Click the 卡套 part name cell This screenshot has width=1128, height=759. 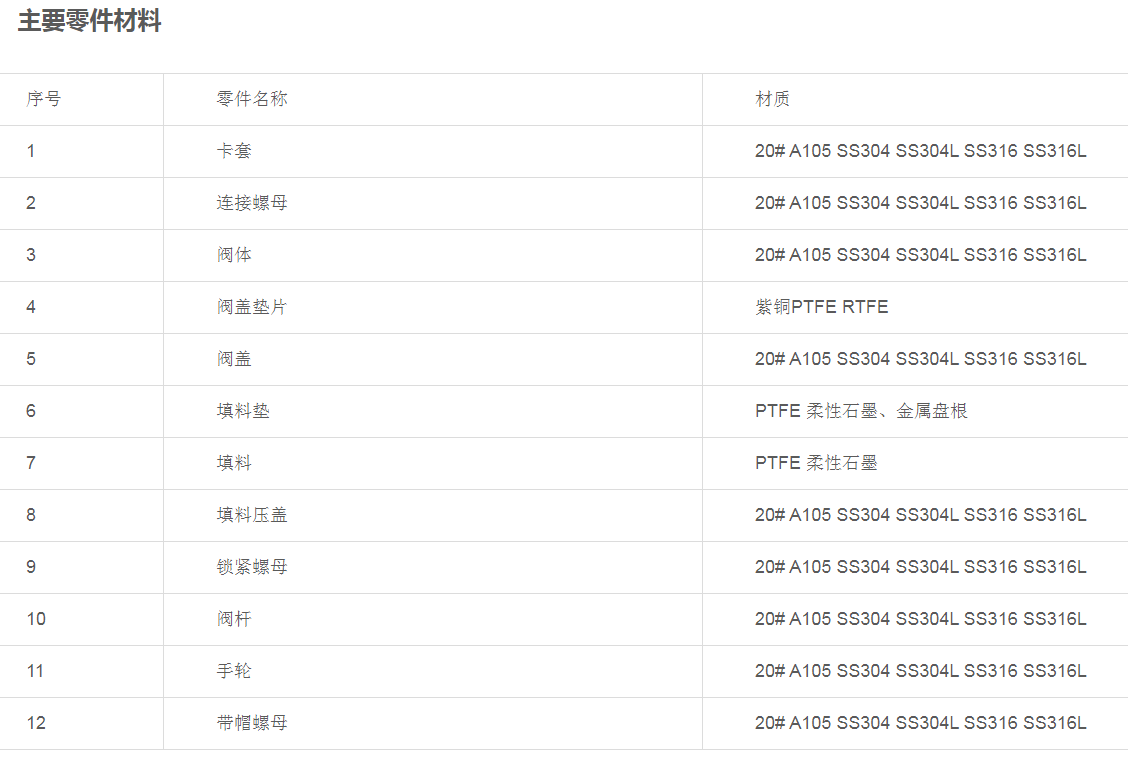click(x=234, y=151)
